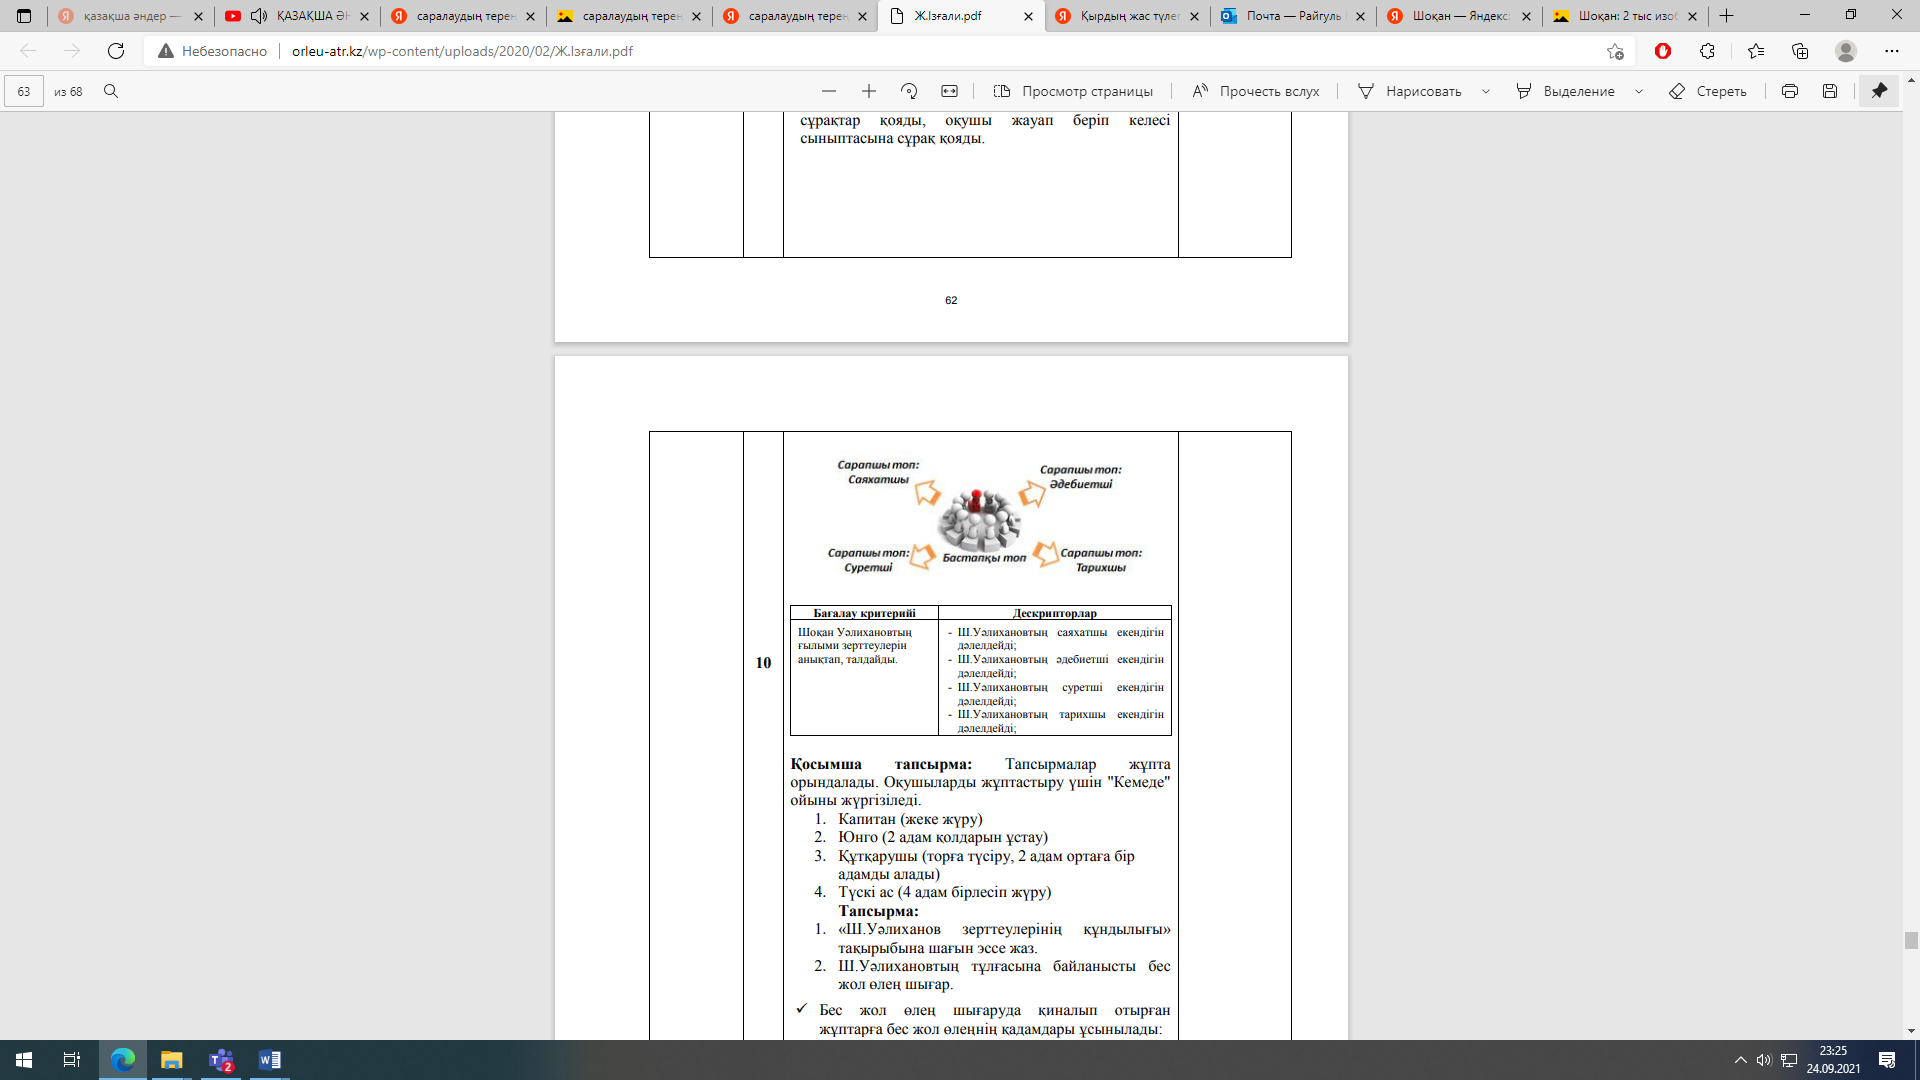Open the browser extensions puzzle icon
Viewport: 1920px width, 1080px height.
[1707, 51]
